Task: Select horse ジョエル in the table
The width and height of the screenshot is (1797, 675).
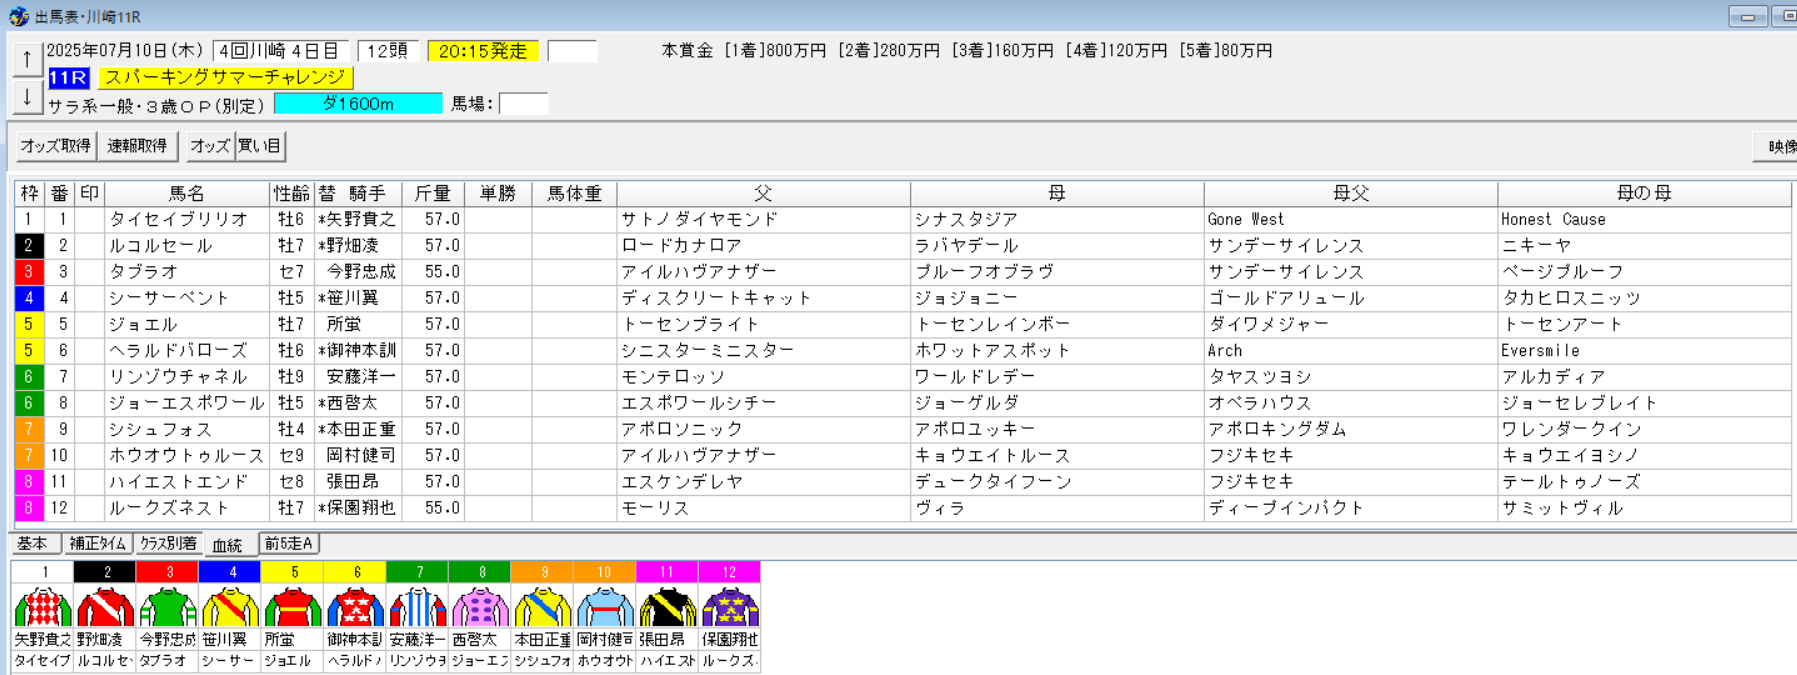Action: click(143, 324)
